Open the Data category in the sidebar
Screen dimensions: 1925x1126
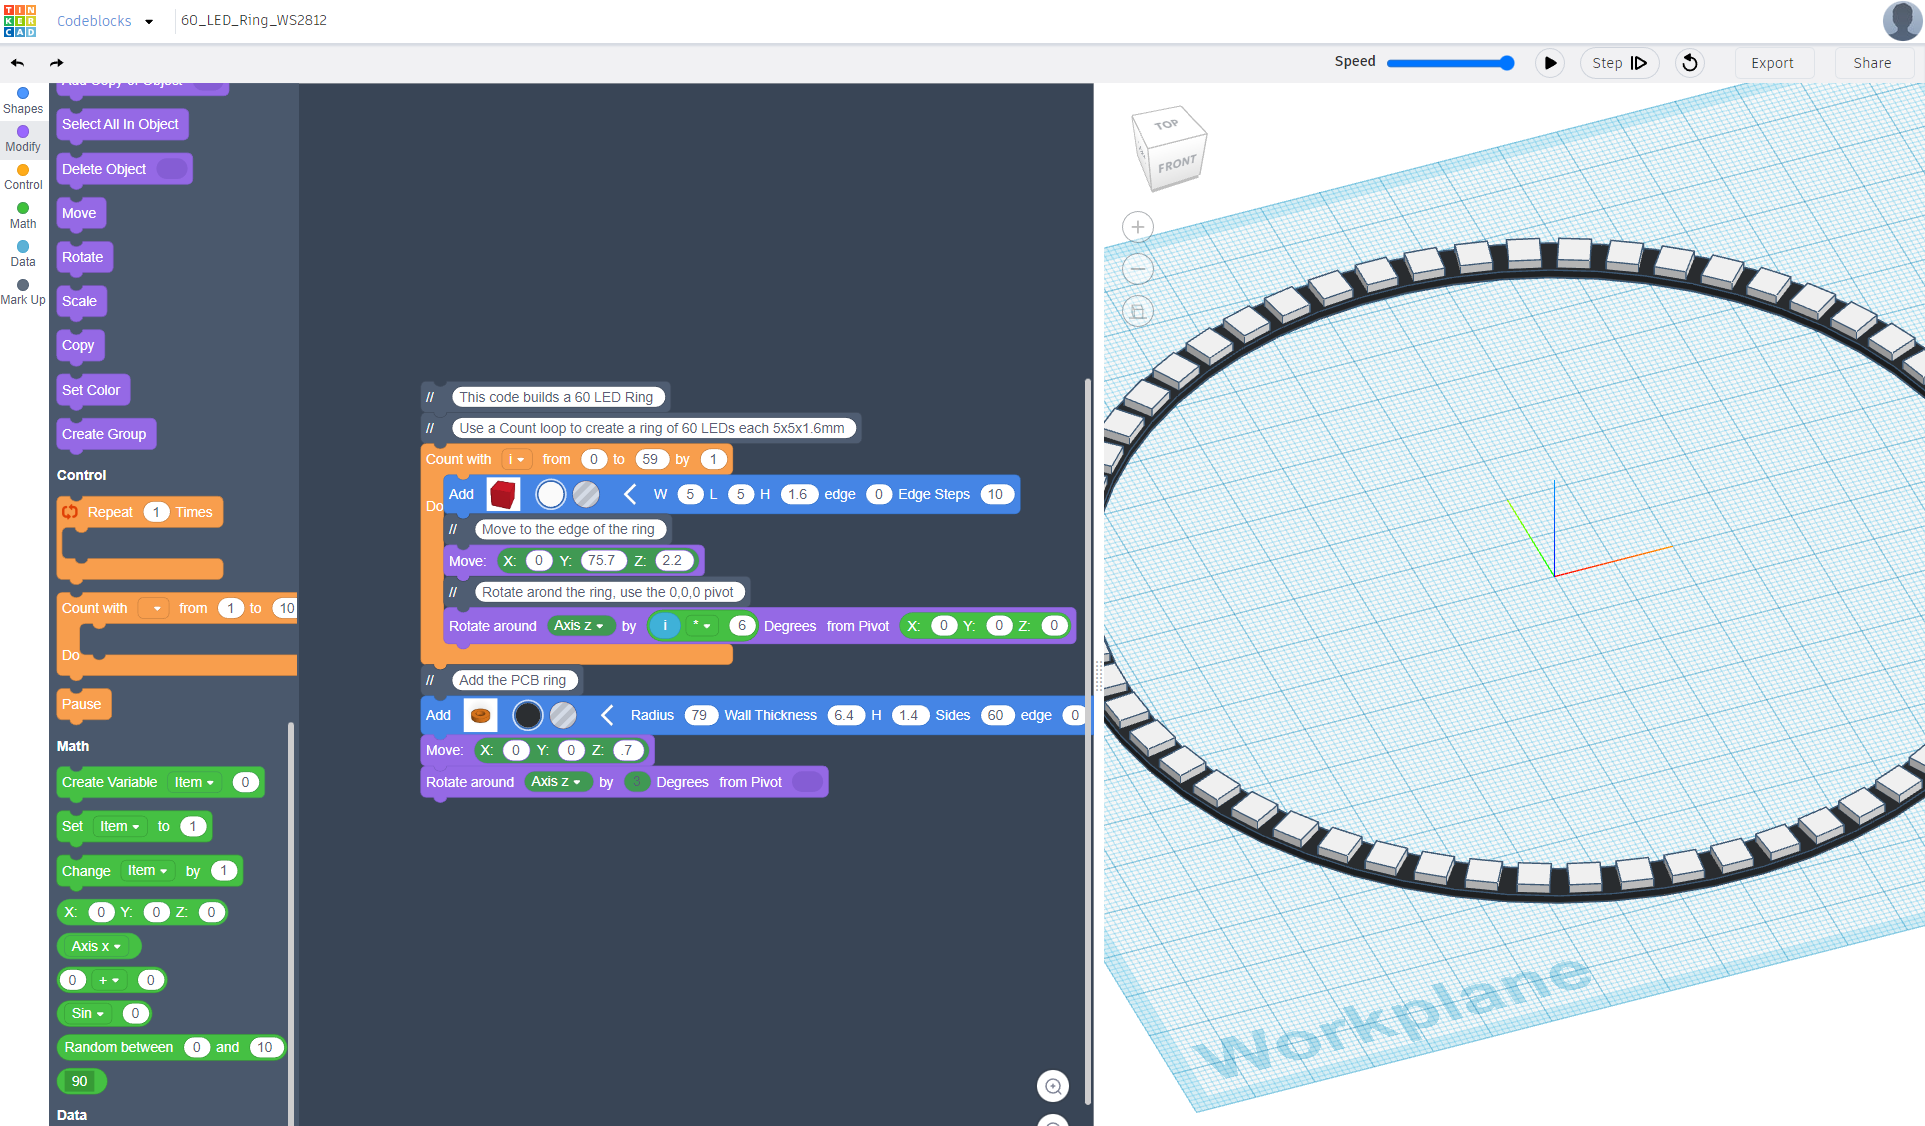coord(22,253)
